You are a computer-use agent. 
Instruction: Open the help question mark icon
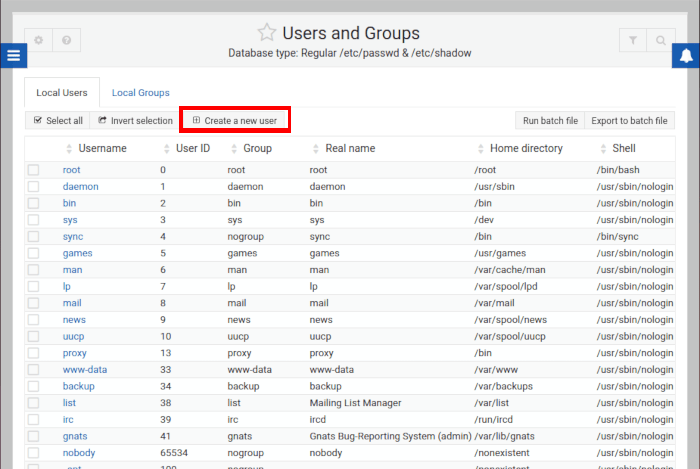(67, 40)
